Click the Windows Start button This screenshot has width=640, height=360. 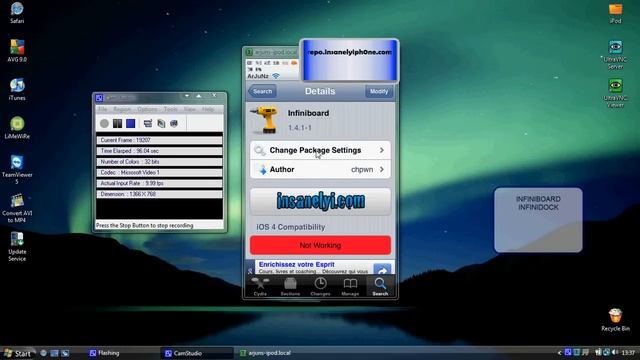tap(17, 353)
